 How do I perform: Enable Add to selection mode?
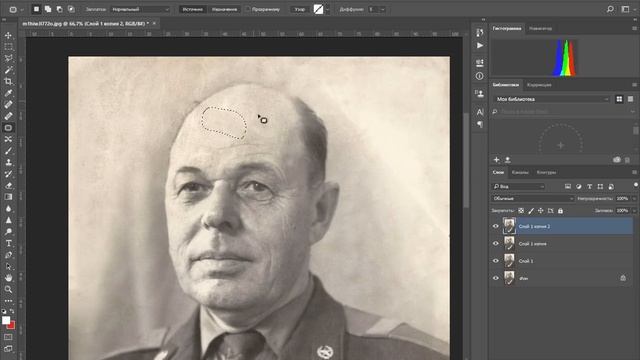(48, 9)
